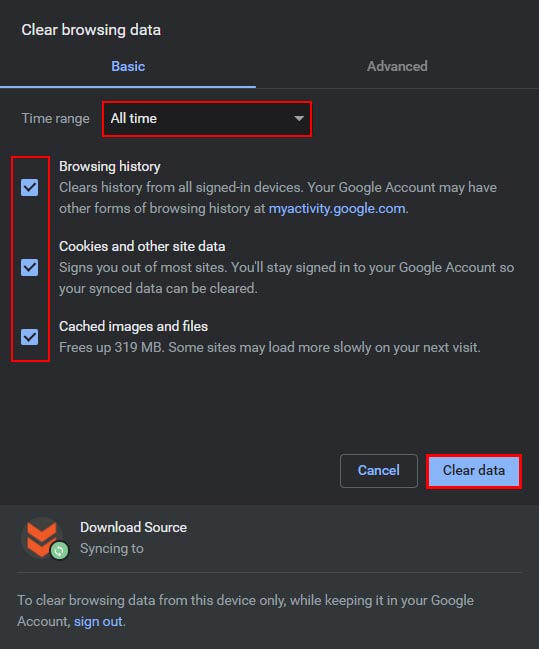Click the green sync badge icon
539x649 pixels.
coord(59,550)
